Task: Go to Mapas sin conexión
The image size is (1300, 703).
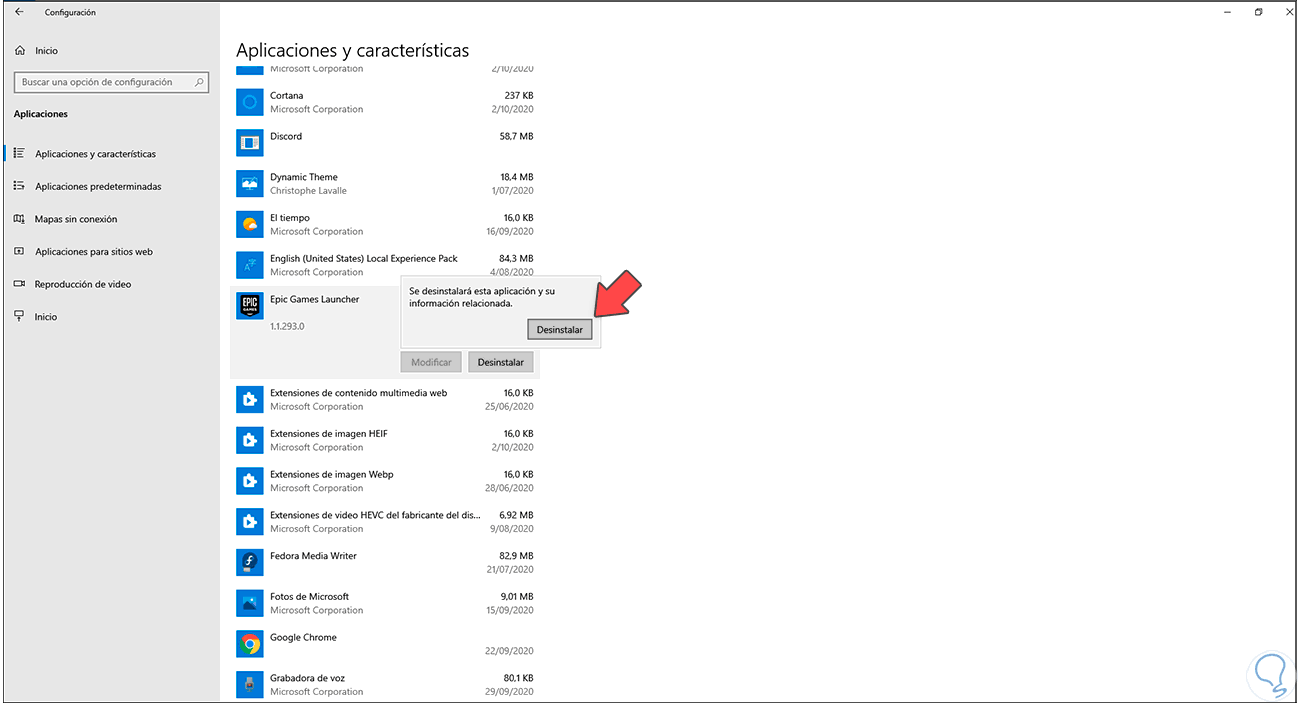Action: click(76, 219)
